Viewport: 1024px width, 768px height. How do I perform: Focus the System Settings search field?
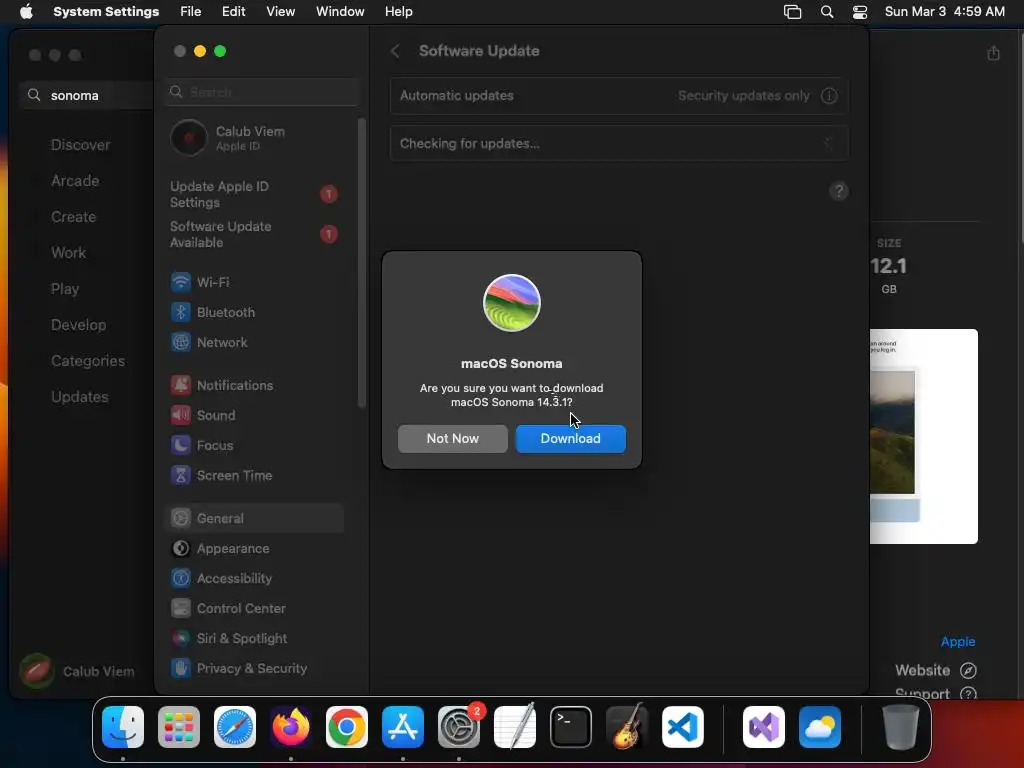pyautogui.click(x=261, y=91)
